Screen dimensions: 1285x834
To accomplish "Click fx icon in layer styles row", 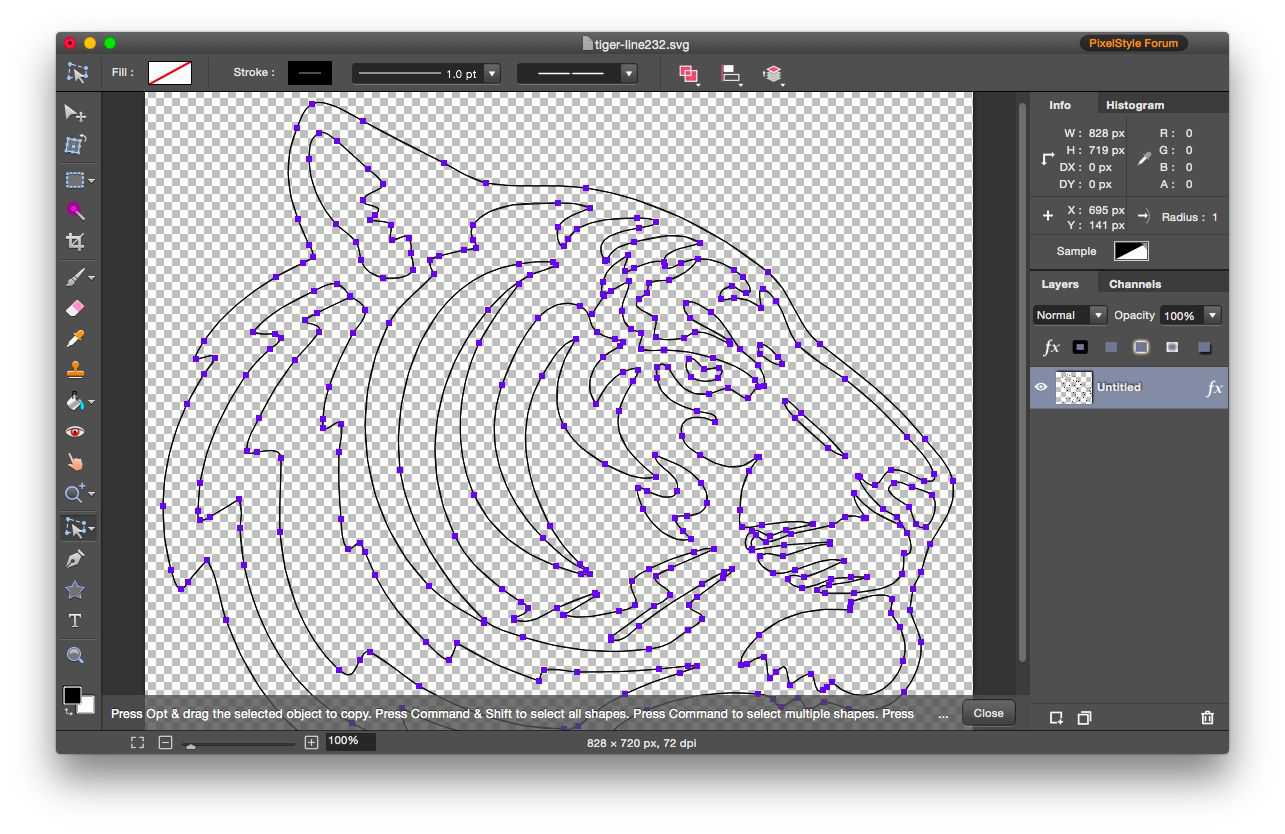I will 1051,347.
